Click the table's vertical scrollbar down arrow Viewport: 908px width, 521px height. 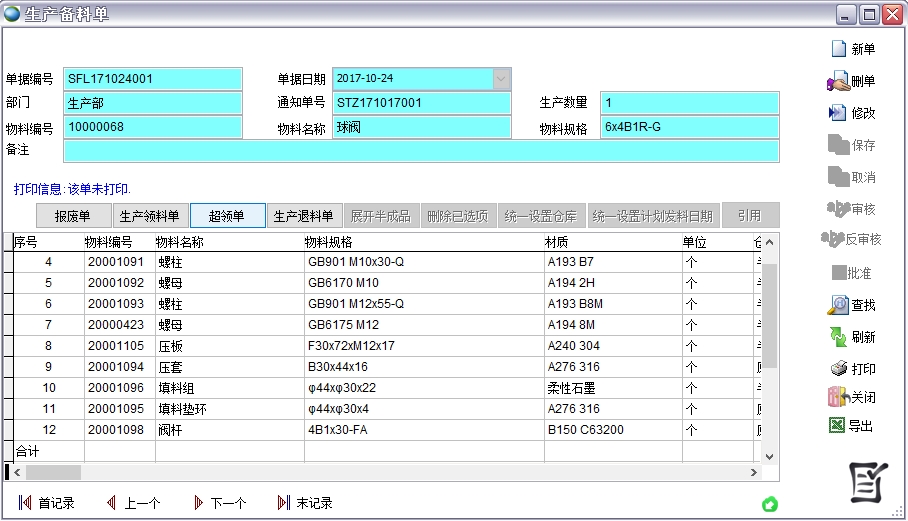[x=770, y=455]
